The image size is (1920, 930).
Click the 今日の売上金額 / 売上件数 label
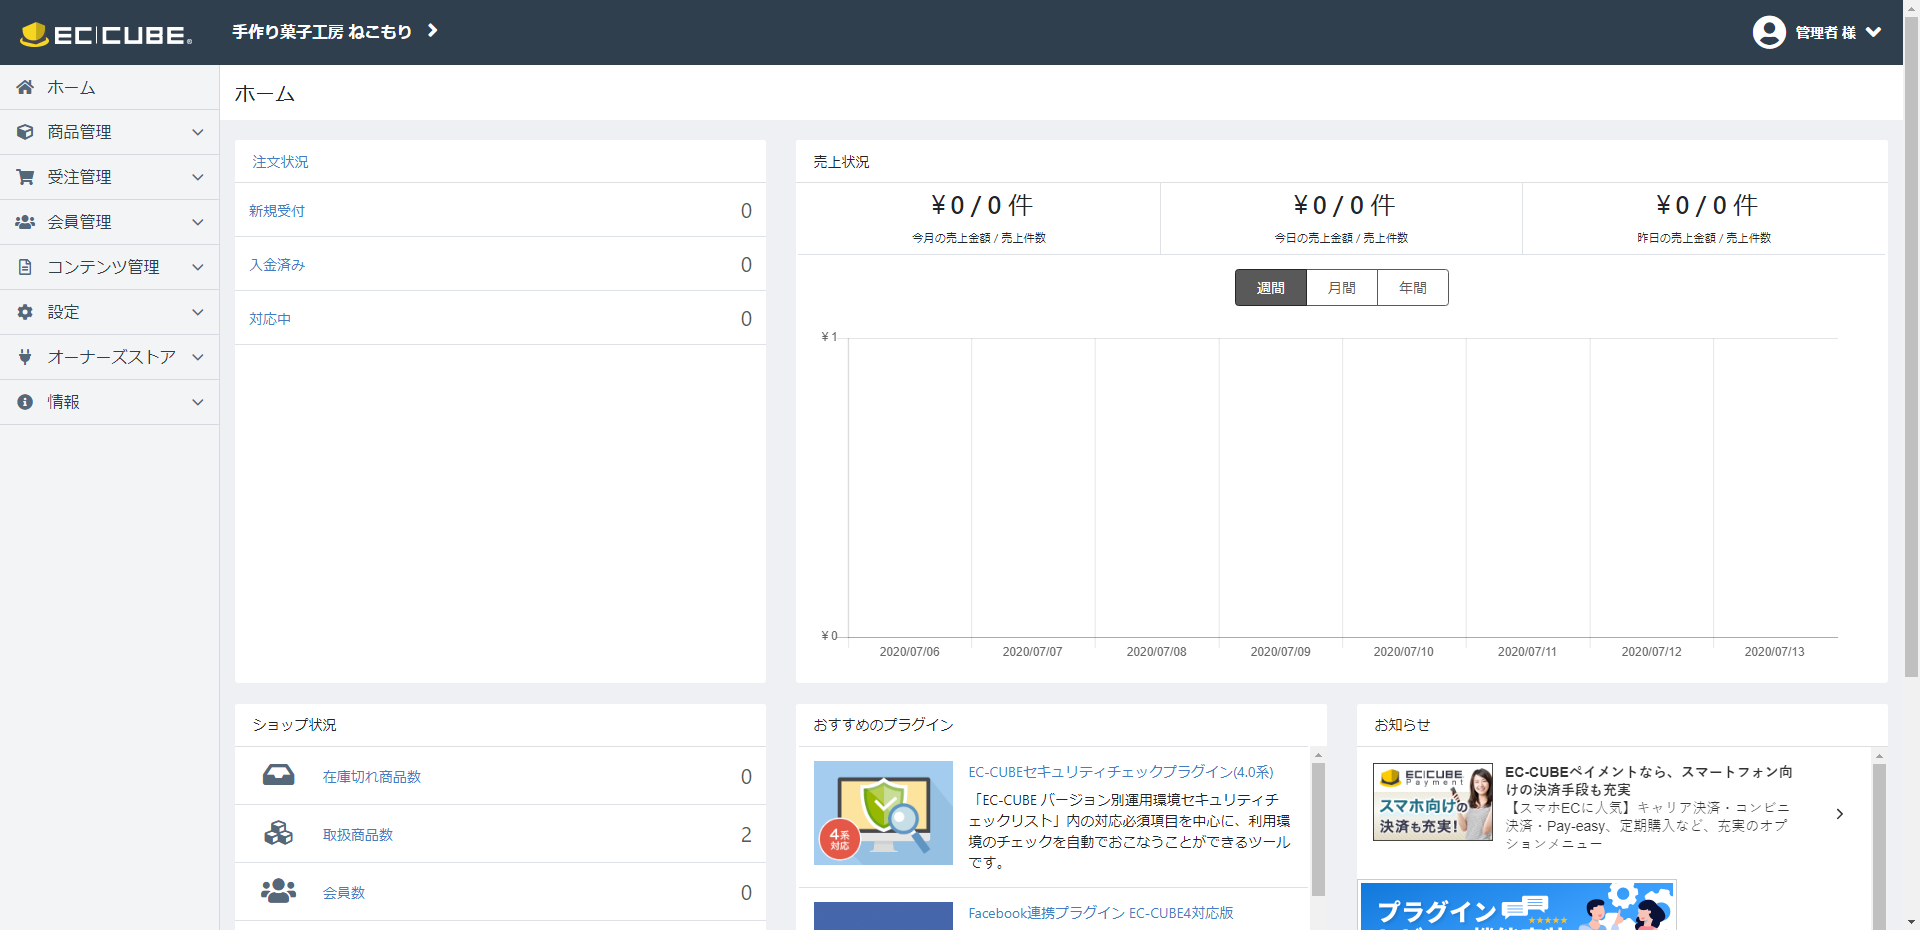pyautogui.click(x=1341, y=238)
